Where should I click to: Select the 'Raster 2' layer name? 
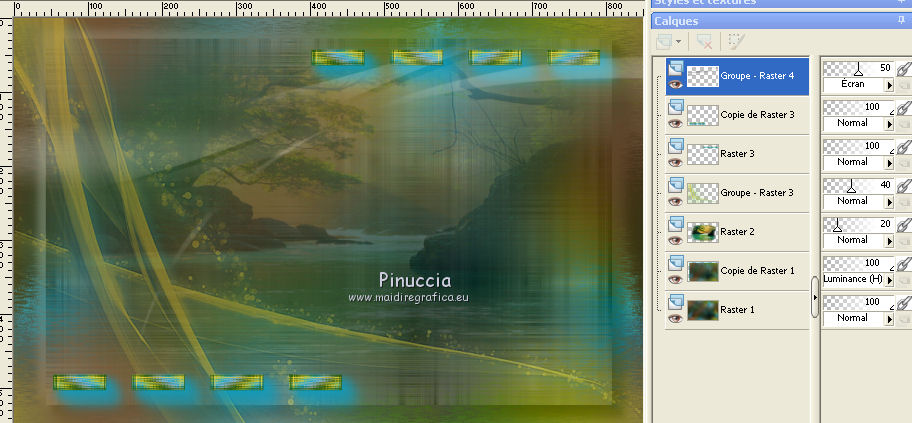pos(738,232)
